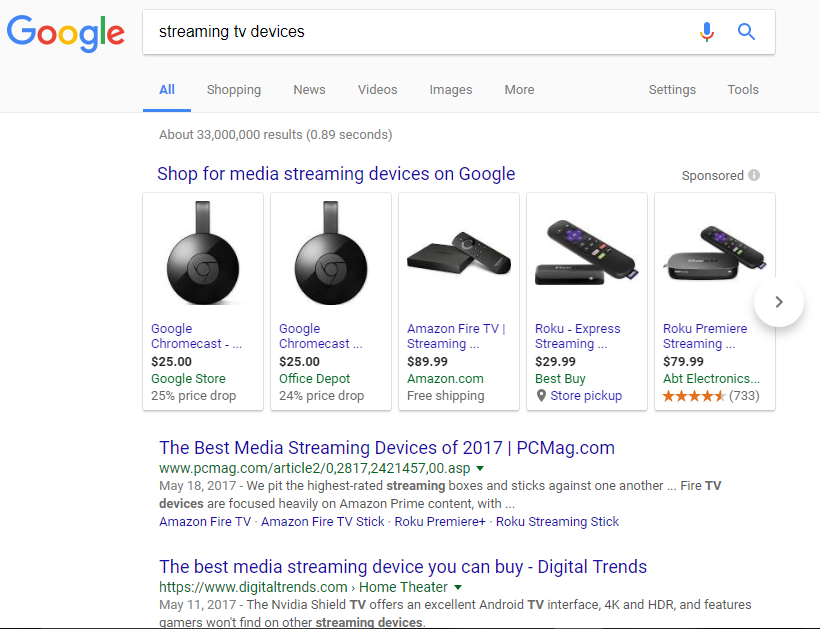
Task: Open The Best Media Streaming Devices PCMag link
Action: 387,448
